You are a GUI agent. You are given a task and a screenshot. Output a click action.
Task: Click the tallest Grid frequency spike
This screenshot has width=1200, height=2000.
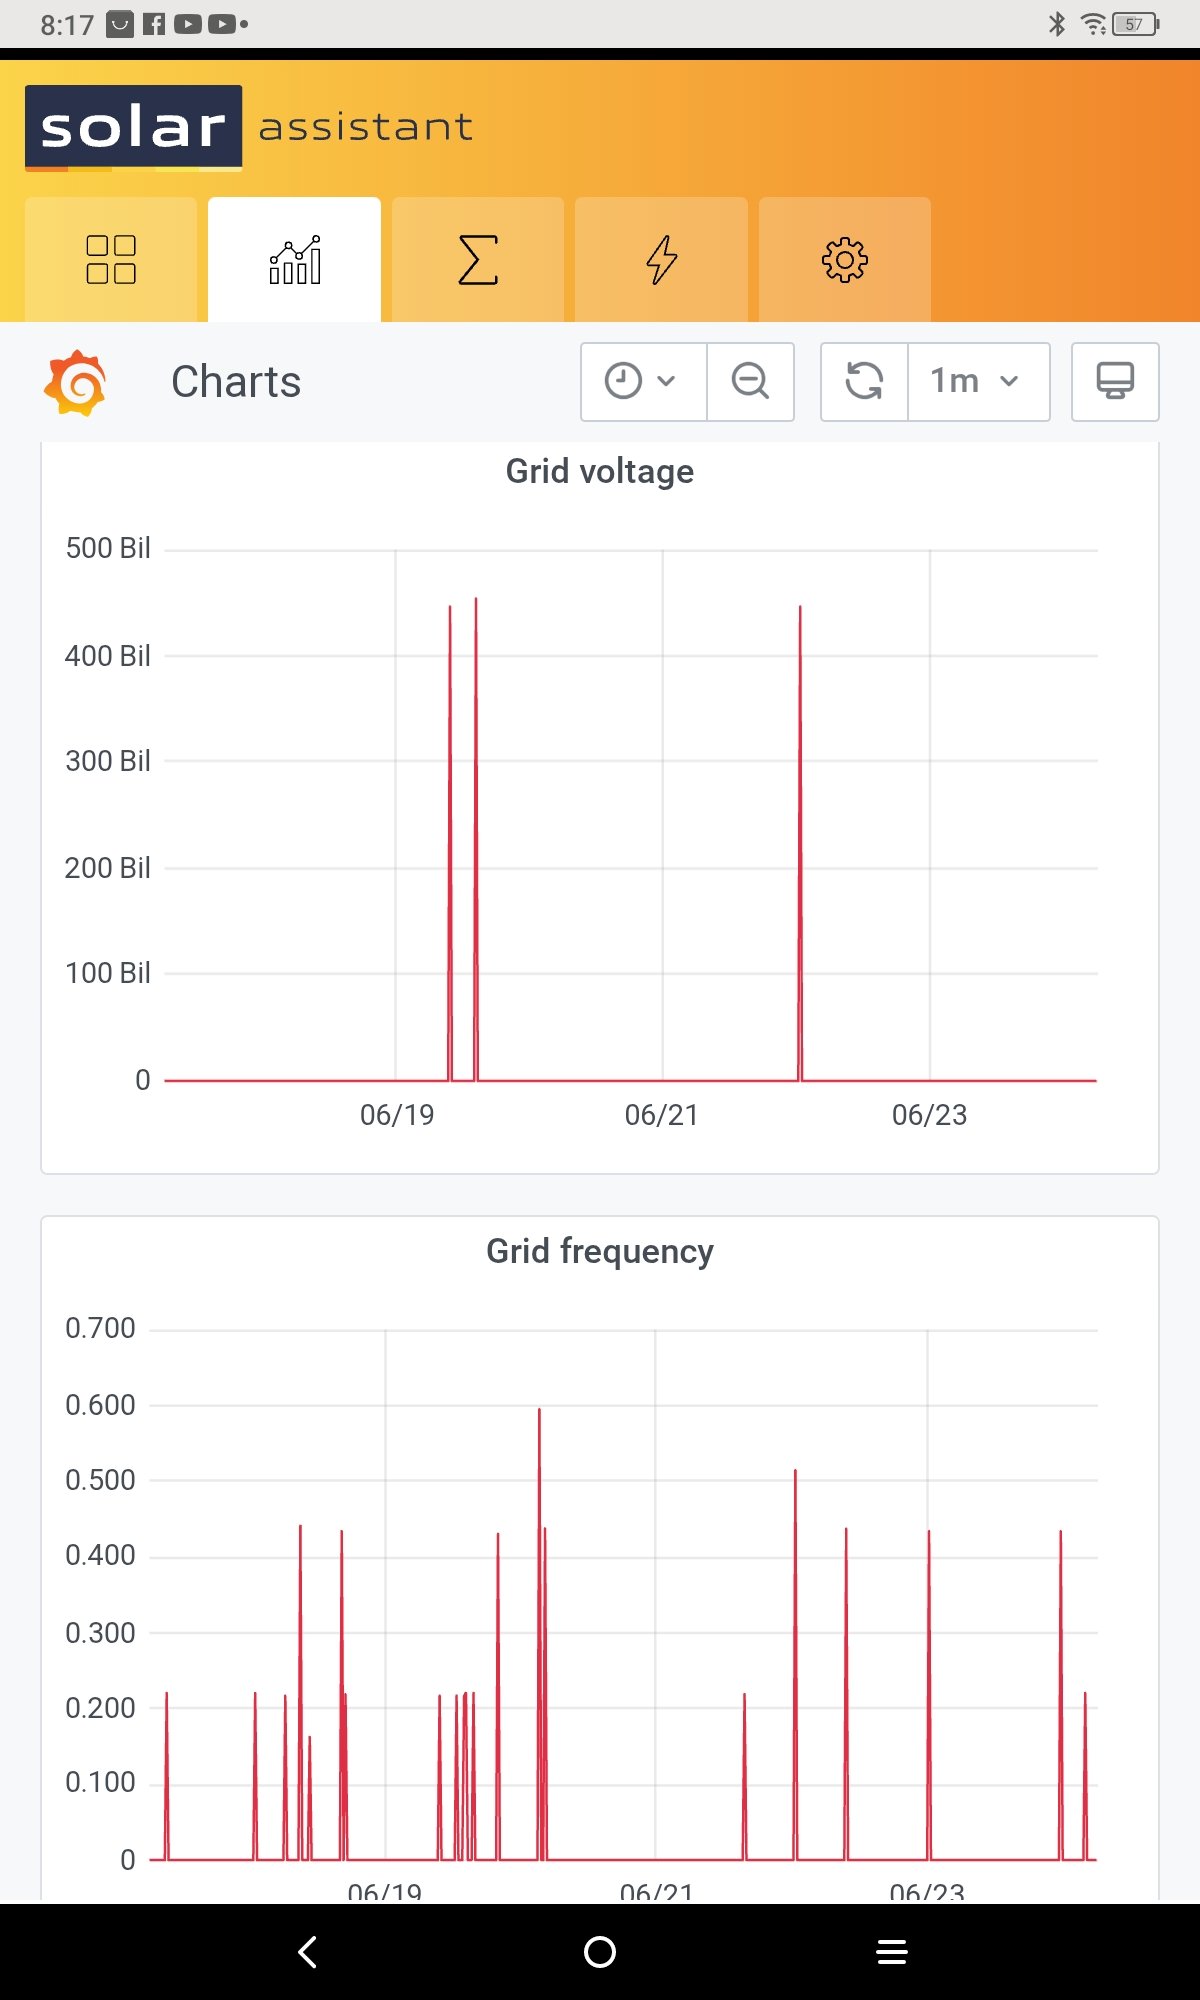539,1411
